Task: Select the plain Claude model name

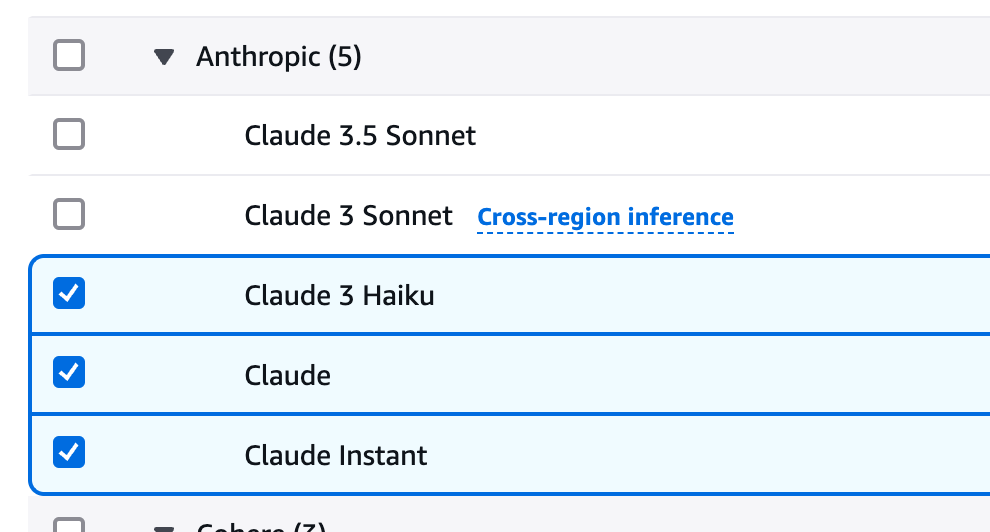Action: [x=287, y=375]
